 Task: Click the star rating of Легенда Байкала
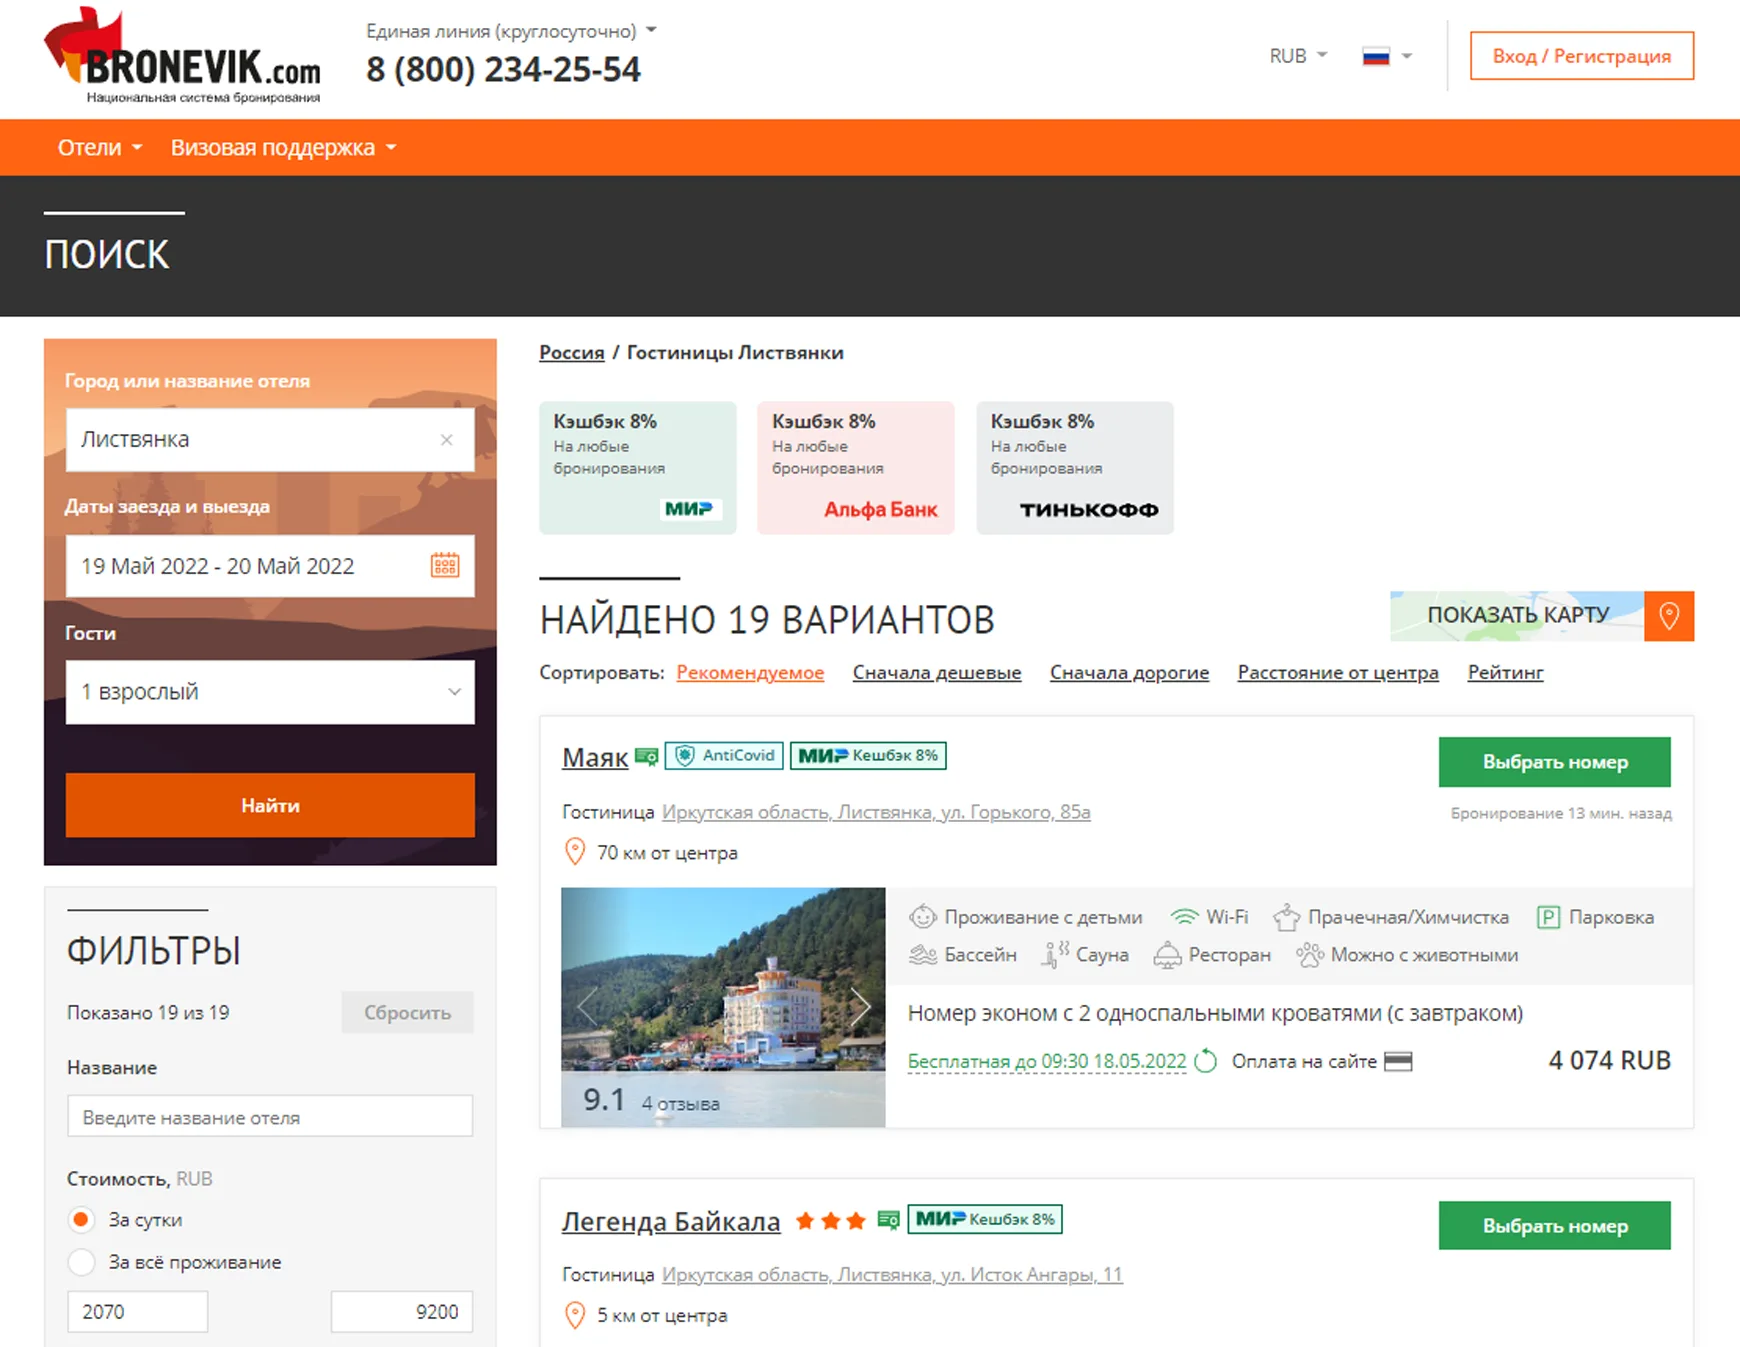point(830,1221)
